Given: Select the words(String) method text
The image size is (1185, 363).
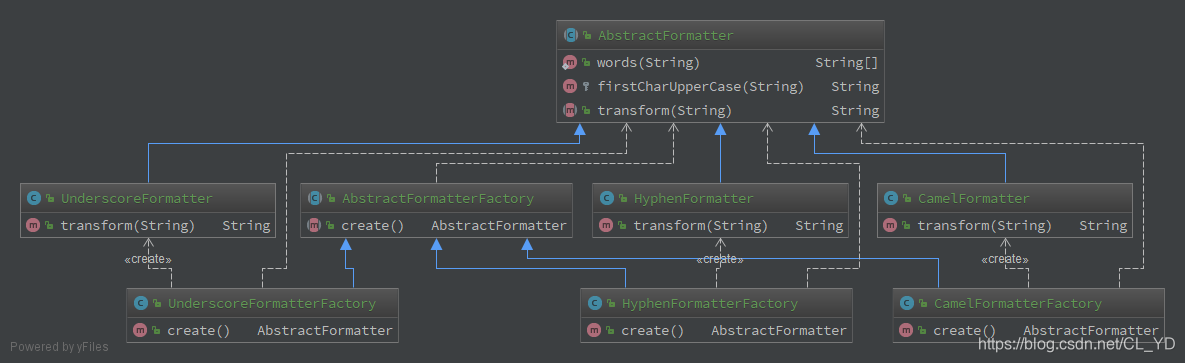Looking at the screenshot, I should (648, 62).
